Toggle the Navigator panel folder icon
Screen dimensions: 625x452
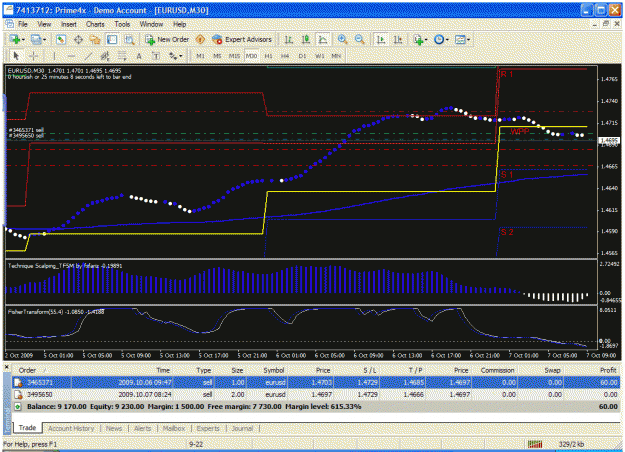(x=95, y=39)
